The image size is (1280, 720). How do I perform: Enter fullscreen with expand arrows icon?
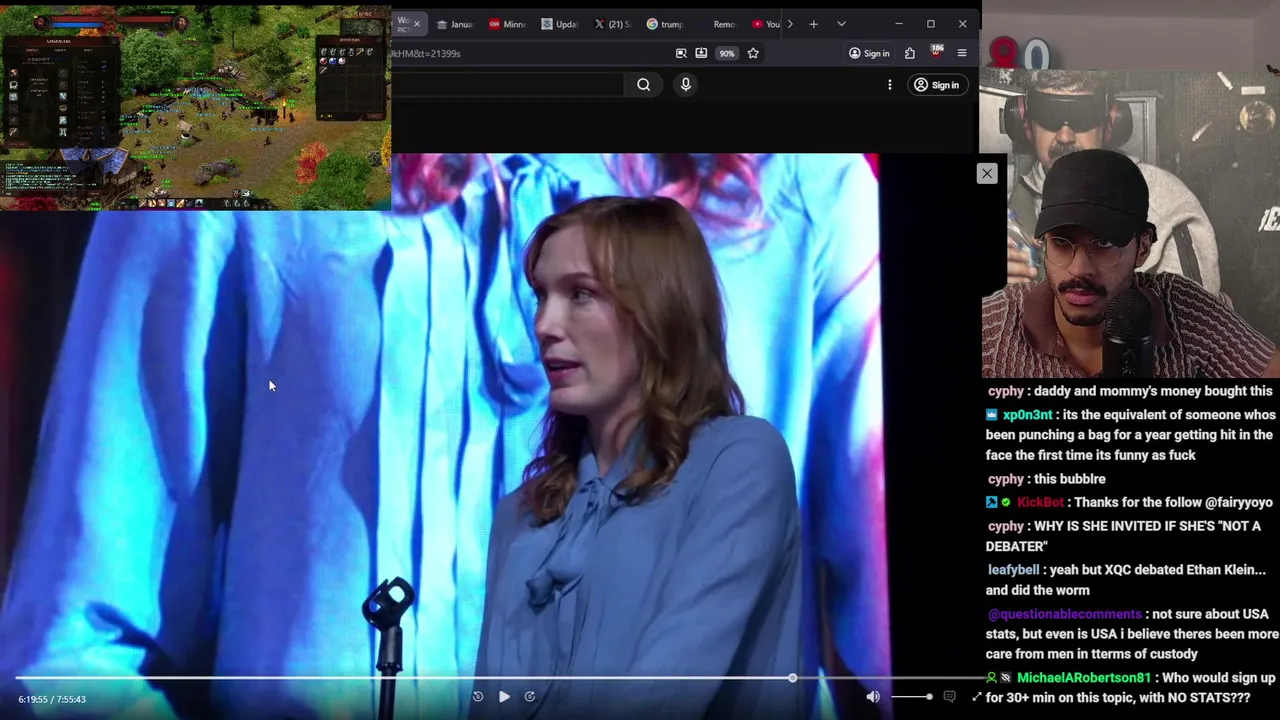[x=977, y=697]
